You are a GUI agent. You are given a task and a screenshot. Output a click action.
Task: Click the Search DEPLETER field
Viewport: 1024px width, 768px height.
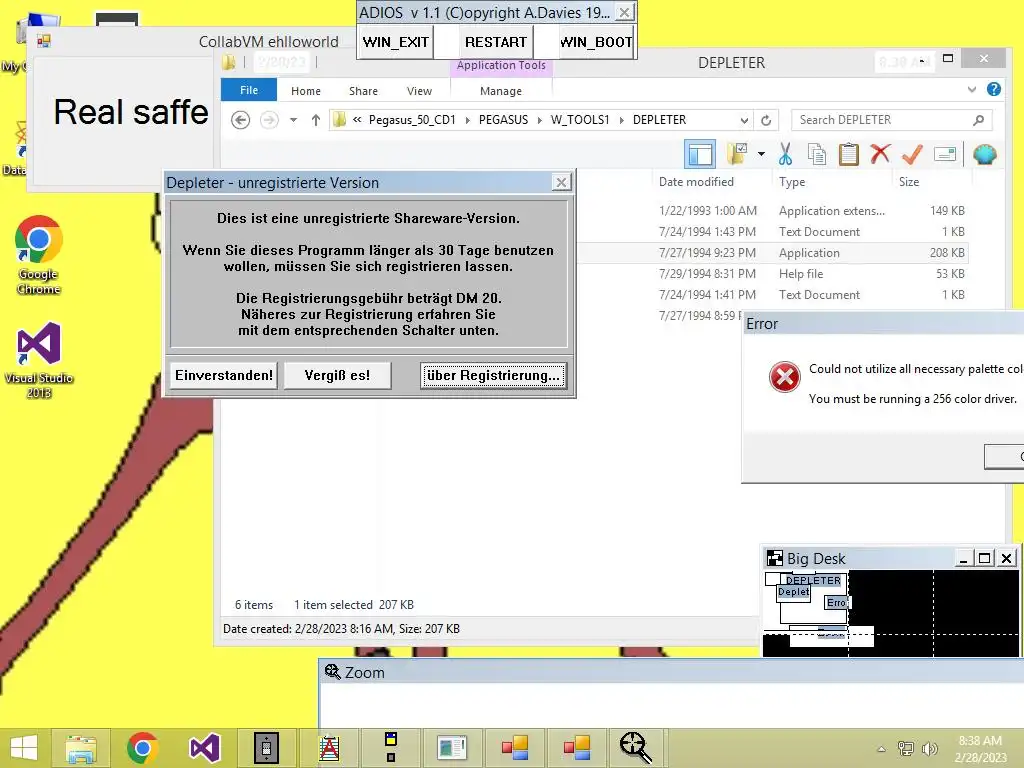point(891,120)
